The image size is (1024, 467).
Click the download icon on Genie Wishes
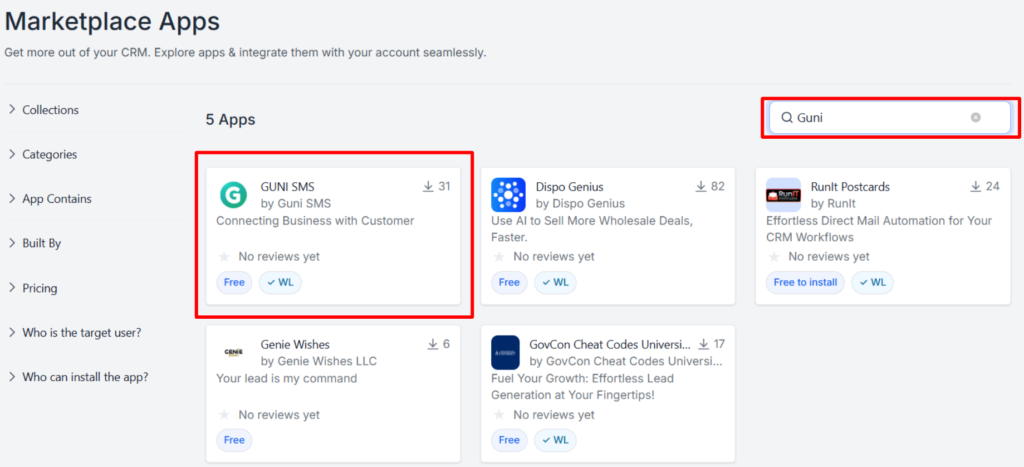pyautogui.click(x=432, y=344)
